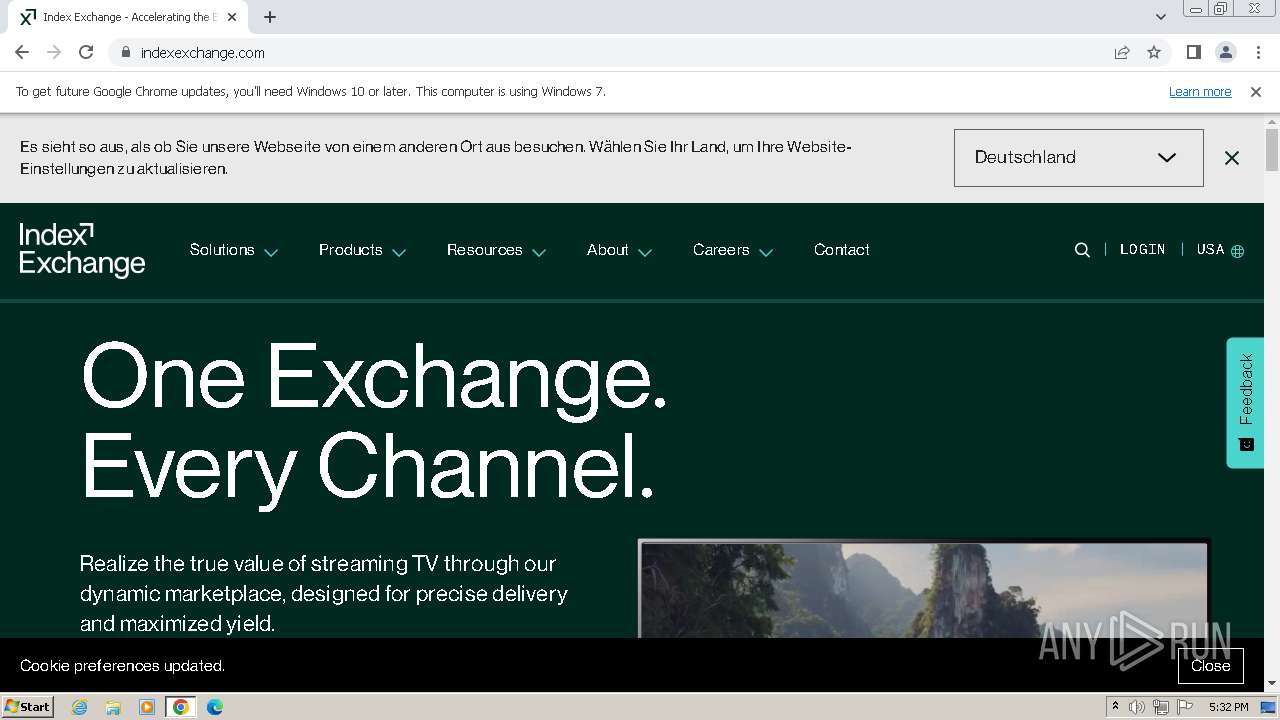Reload the Index Exchange page

pyautogui.click(x=86, y=52)
